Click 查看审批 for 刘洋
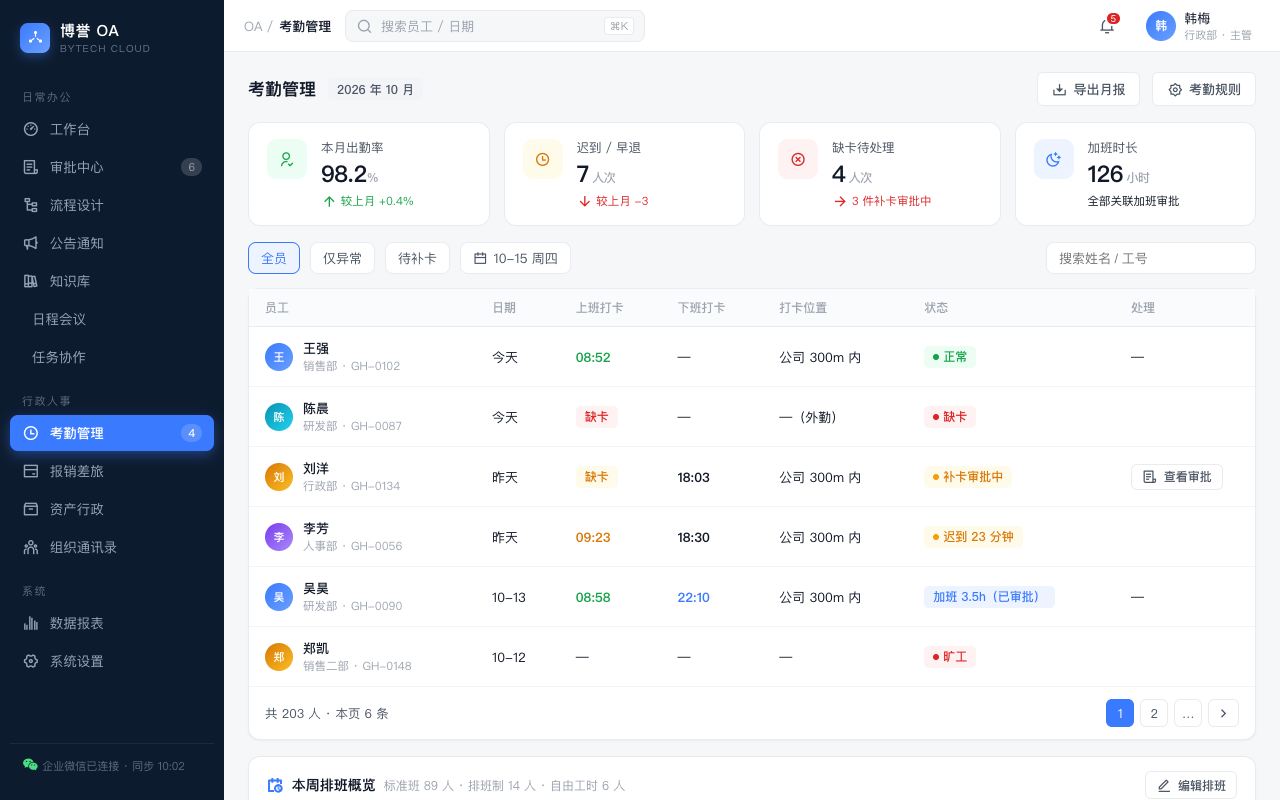This screenshot has width=1280, height=800. pos(1177,477)
